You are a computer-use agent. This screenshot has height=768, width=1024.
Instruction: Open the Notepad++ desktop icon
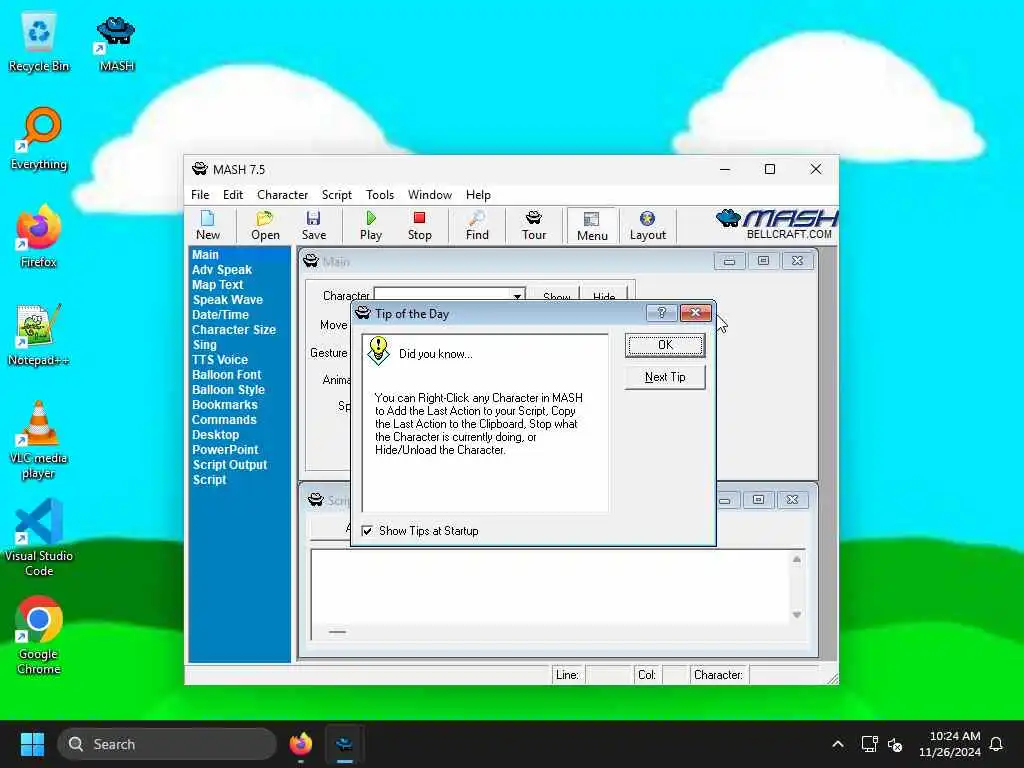tap(39, 336)
